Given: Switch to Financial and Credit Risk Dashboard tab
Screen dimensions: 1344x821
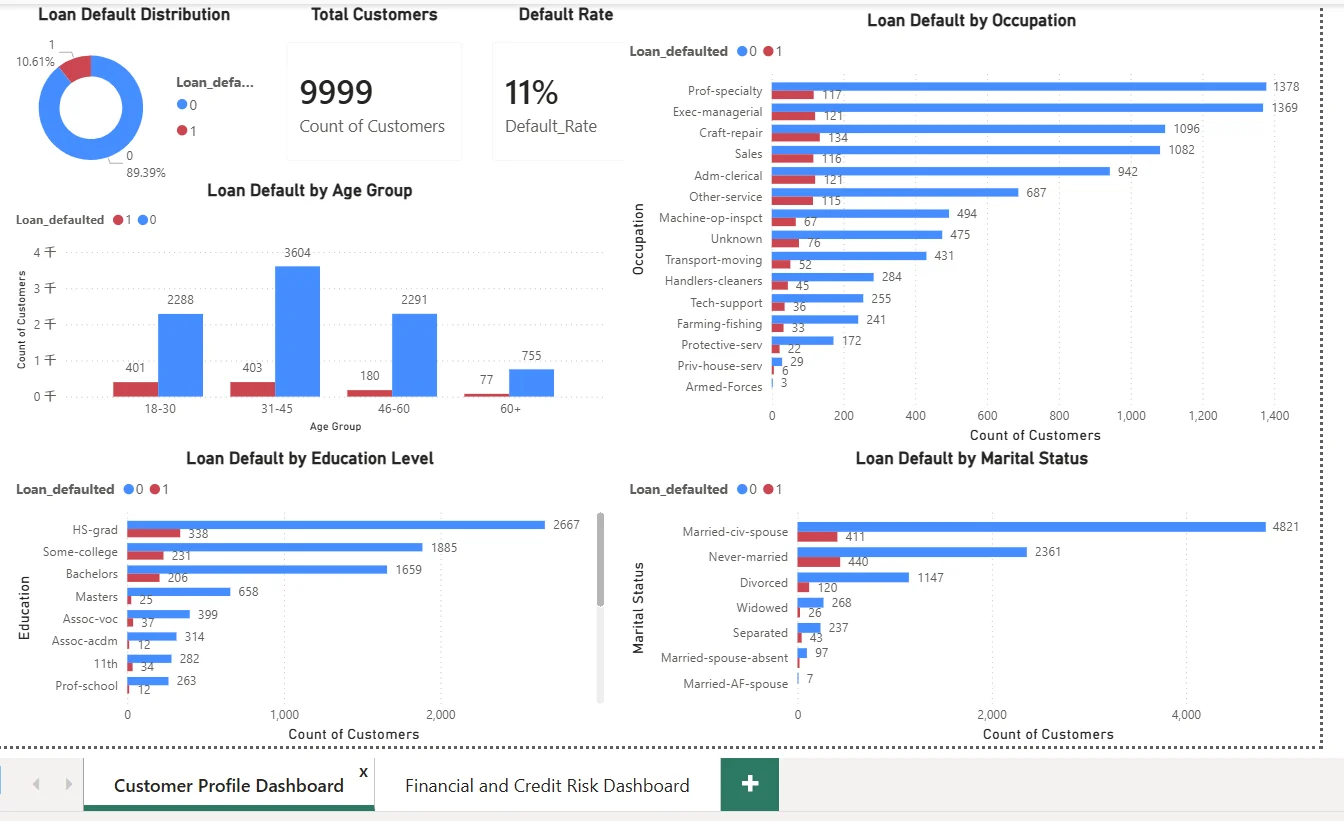Looking at the screenshot, I should tap(547, 785).
